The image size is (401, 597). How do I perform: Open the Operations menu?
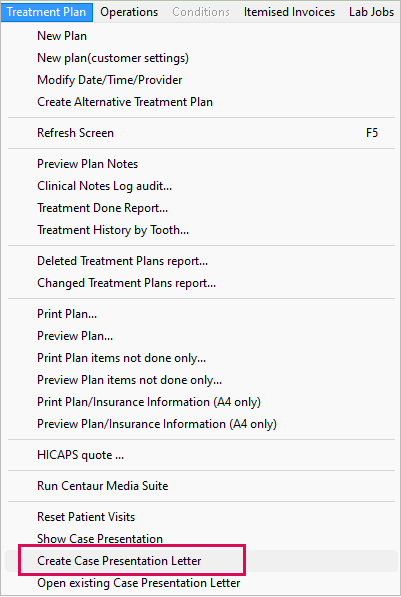[129, 12]
